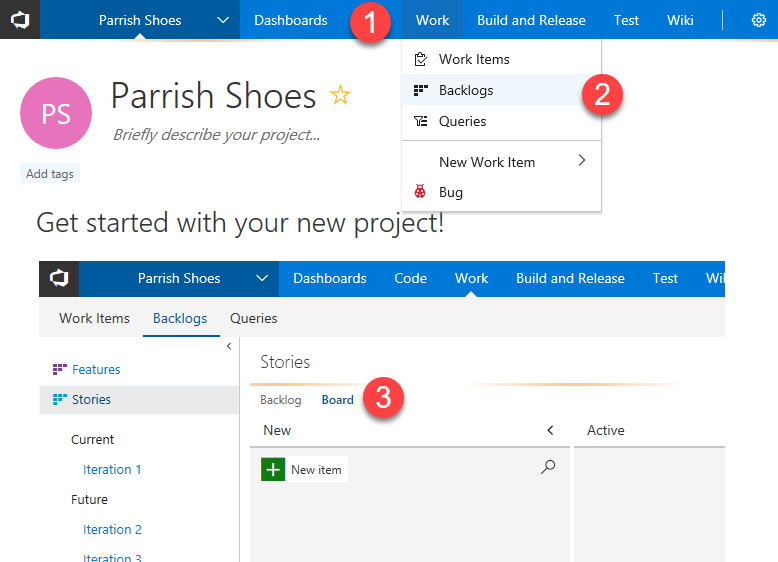The height and width of the screenshot is (562, 778).
Task: Click the green plus New item icon
Action: (x=273, y=469)
